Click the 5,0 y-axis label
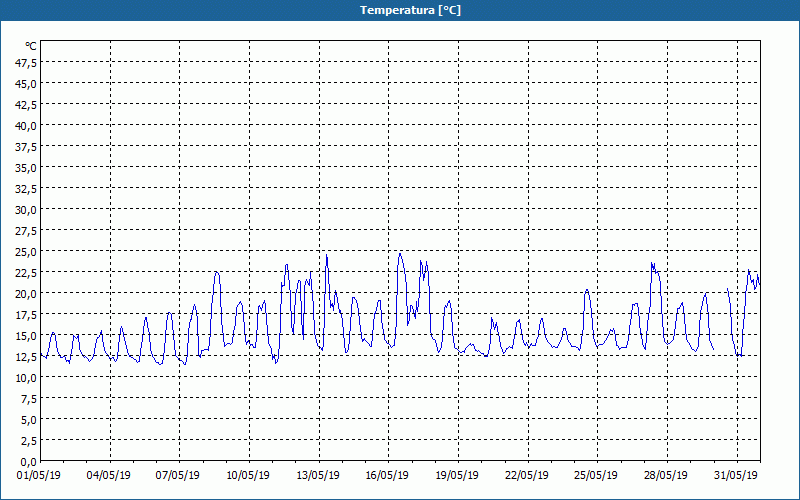The height and width of the screenshot is (500, 800). 29,420
